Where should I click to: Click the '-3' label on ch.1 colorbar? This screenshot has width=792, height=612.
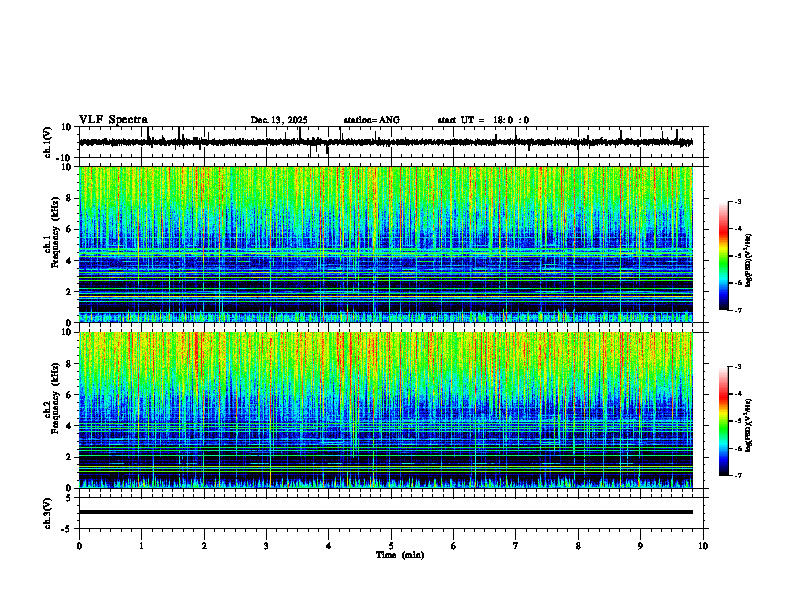pyautogui.click(x=737, y=201)
